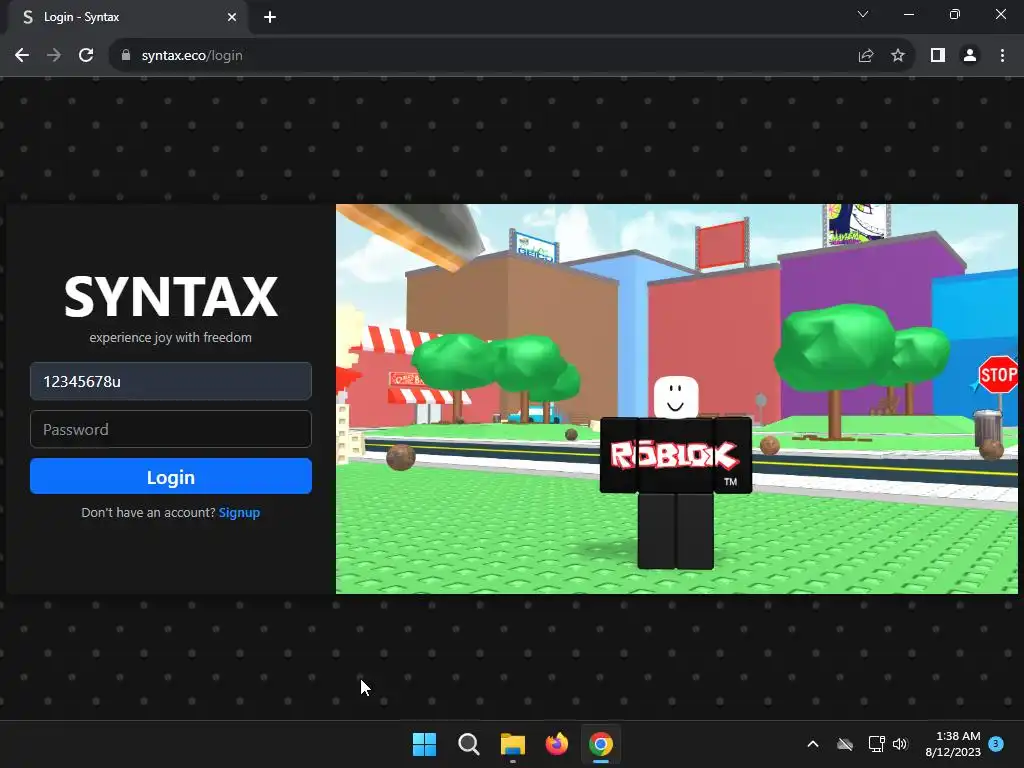The height and width of the screenshot is (768, 1024).
Task: Click the browser forward arrow
Action: tap(54, 56)
